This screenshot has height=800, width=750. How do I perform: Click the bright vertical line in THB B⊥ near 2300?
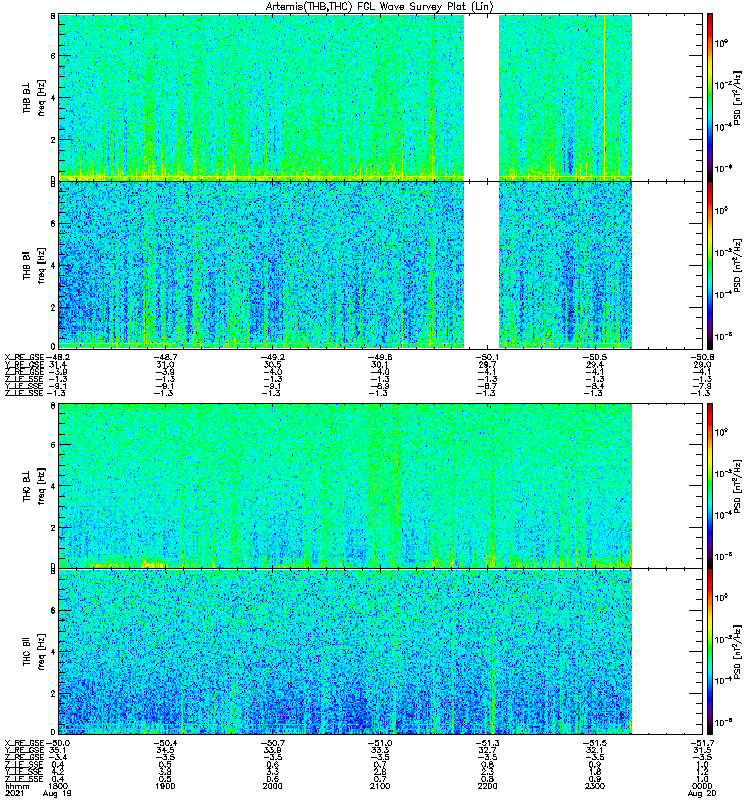(605, 97)
